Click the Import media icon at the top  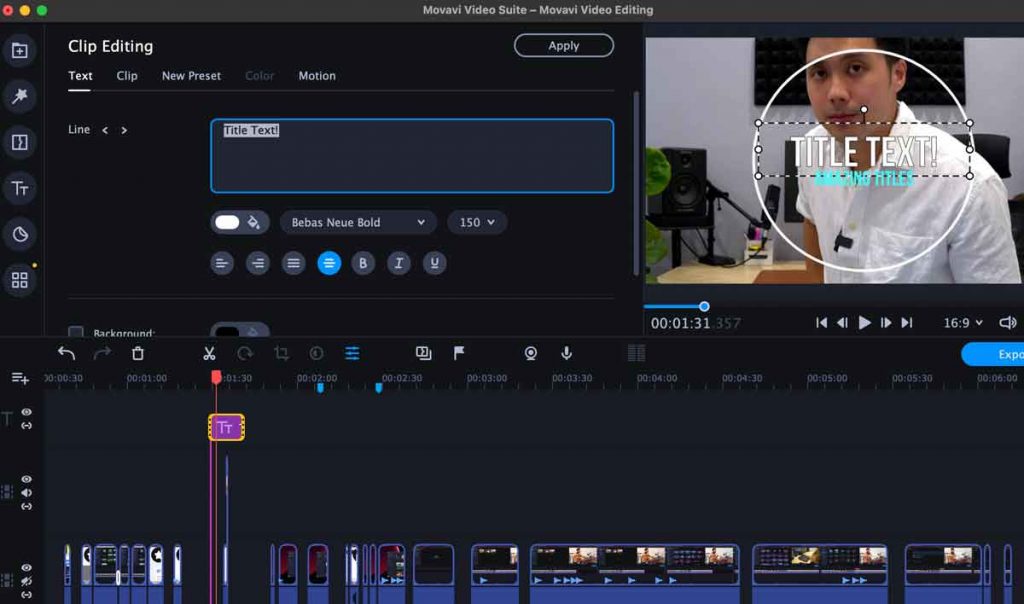click(x=19, y=49)
